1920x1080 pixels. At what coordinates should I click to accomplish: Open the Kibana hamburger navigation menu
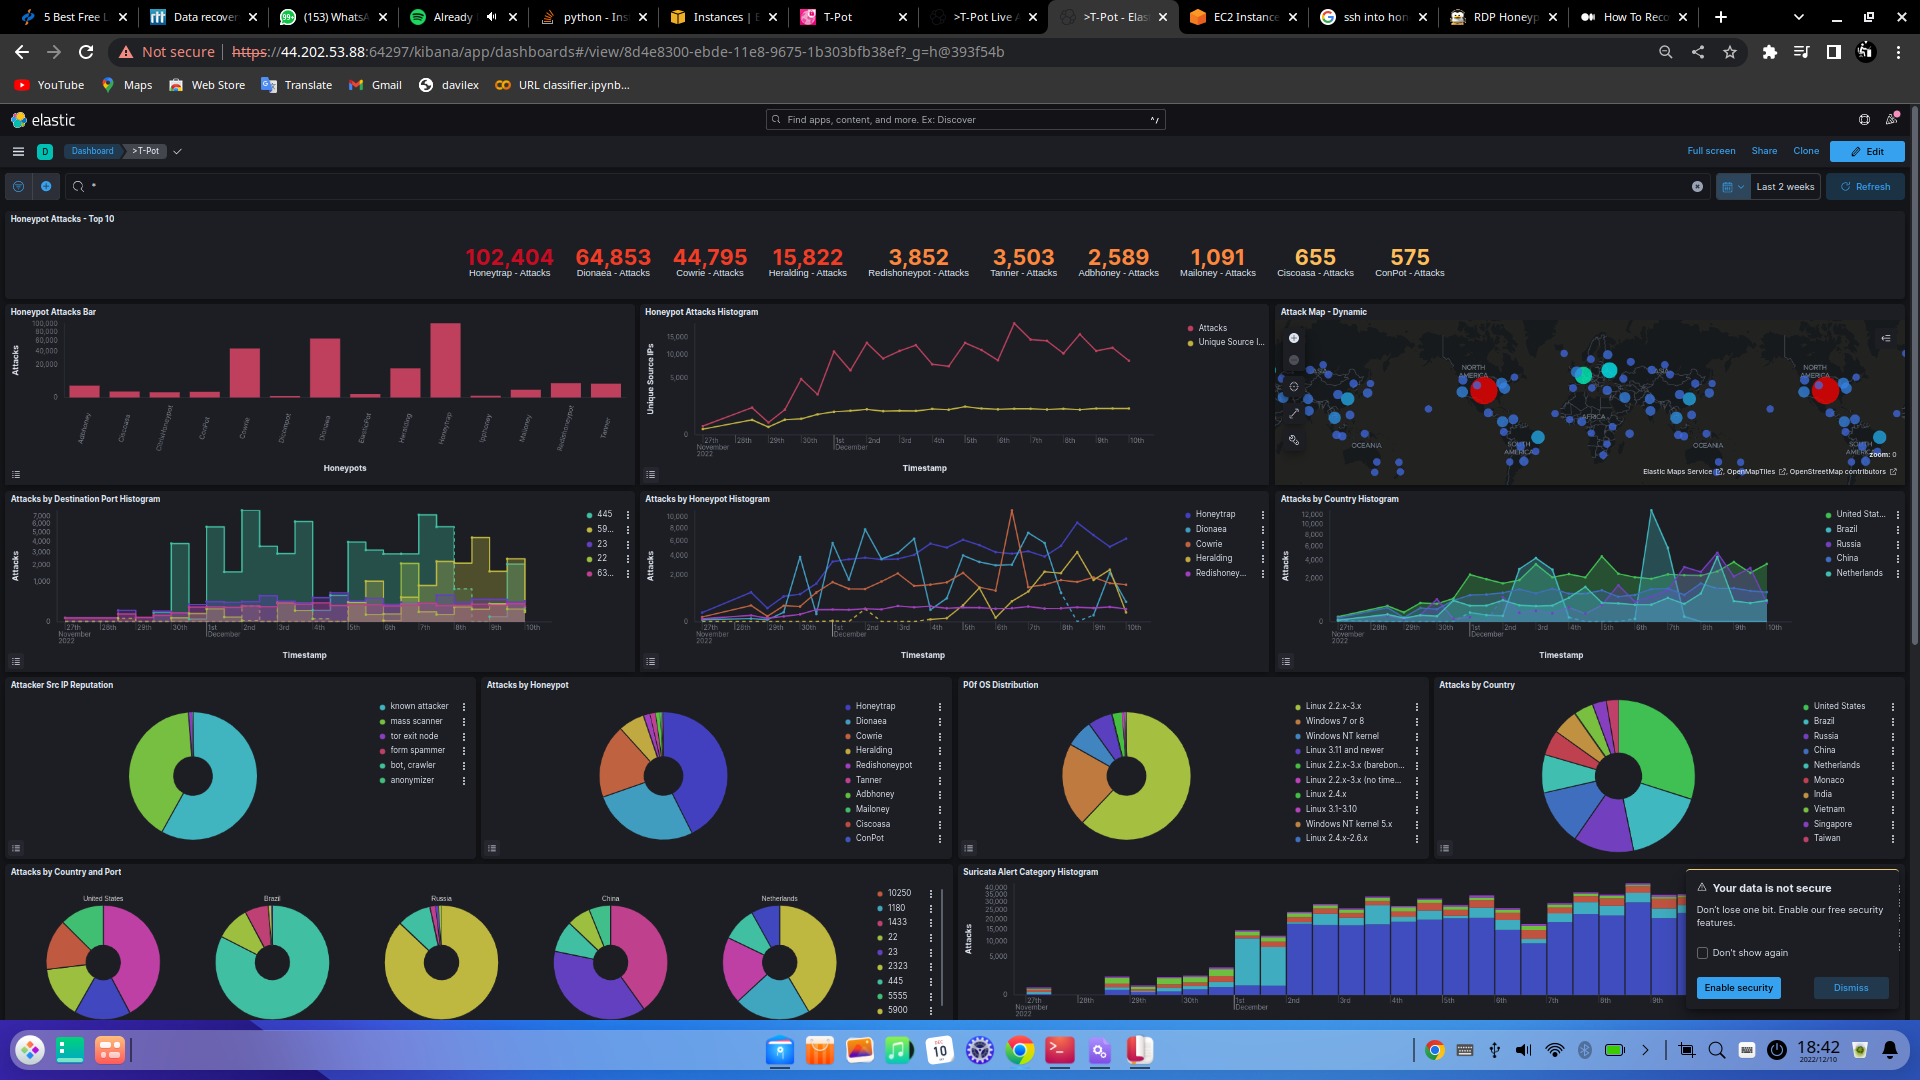[18, 152]
